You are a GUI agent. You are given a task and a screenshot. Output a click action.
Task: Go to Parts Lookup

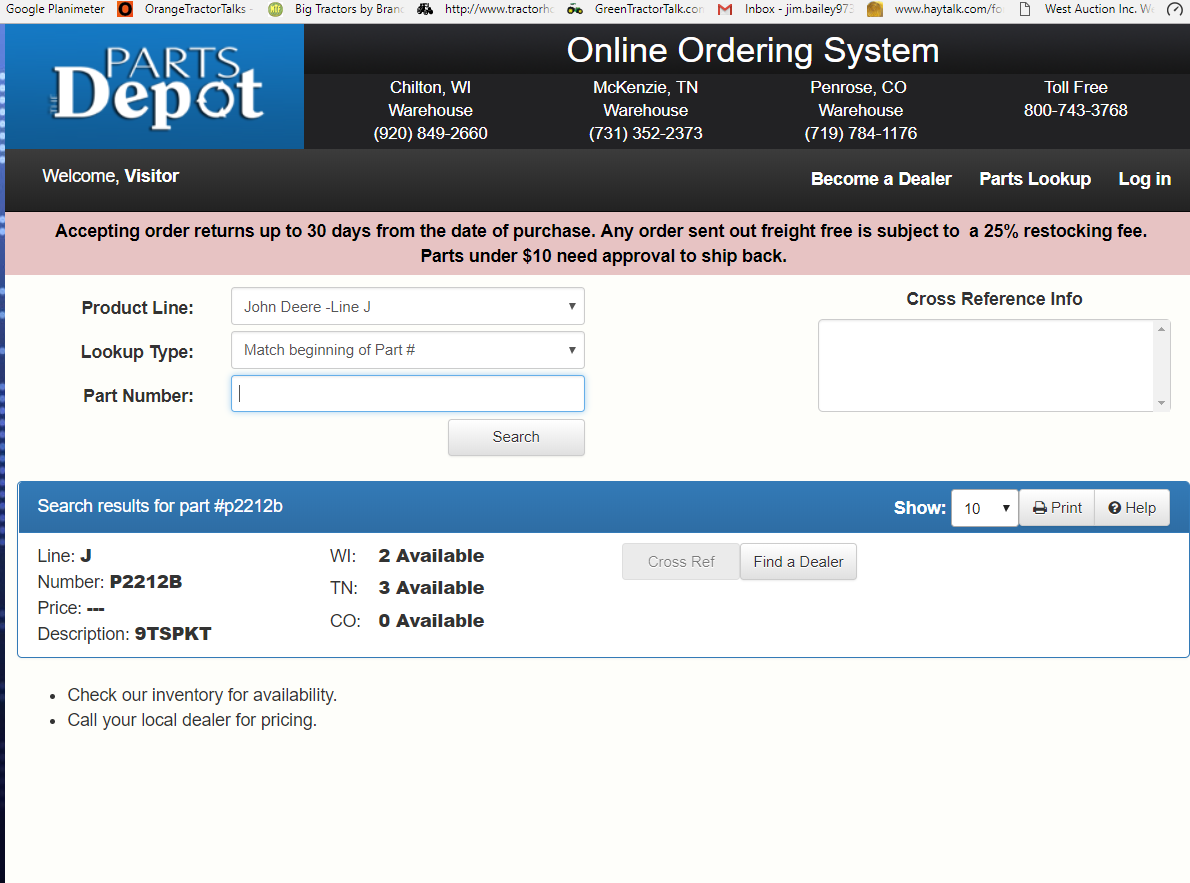(x=1034, y=179)
